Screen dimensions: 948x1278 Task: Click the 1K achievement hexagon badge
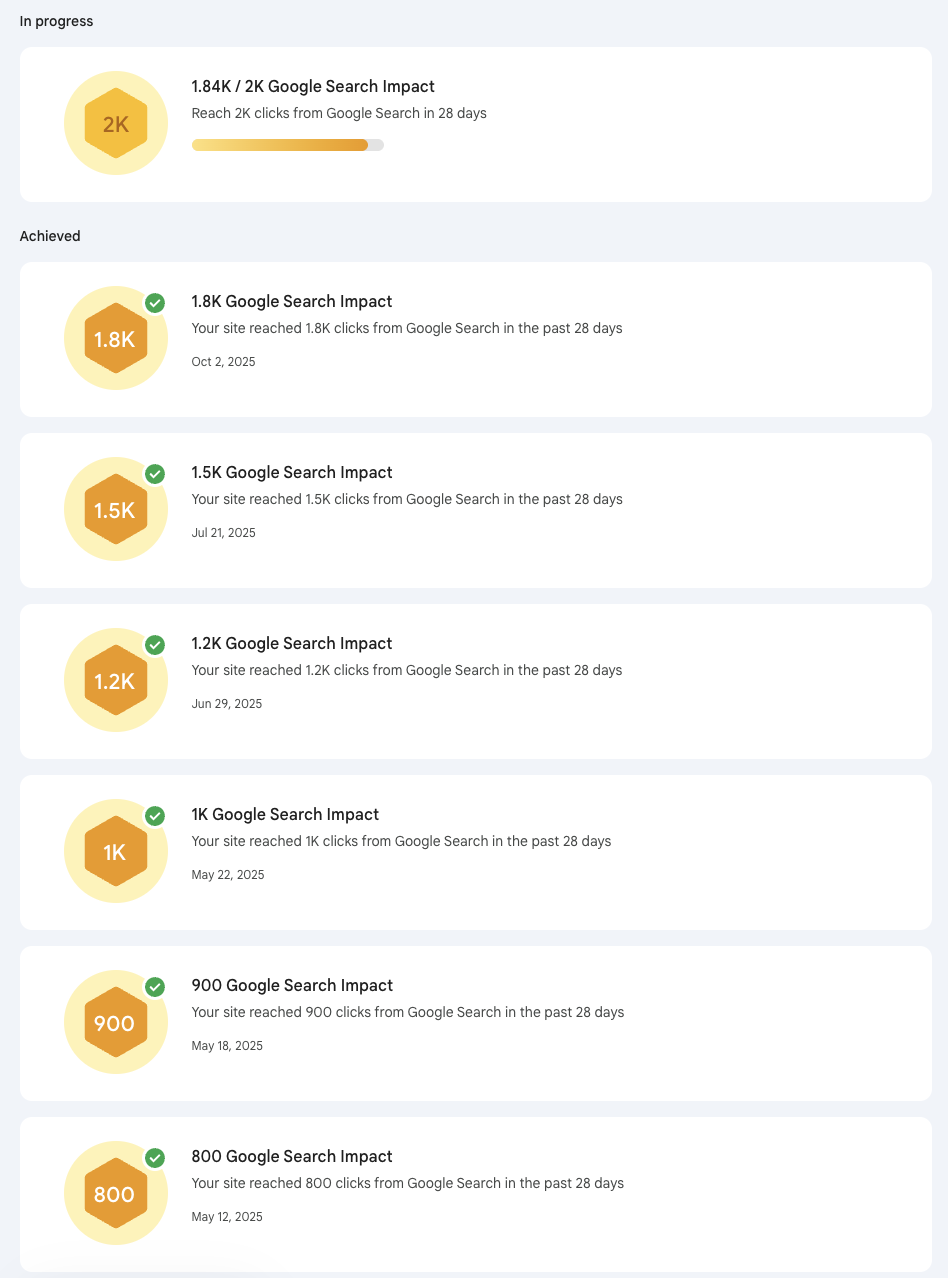116,852
